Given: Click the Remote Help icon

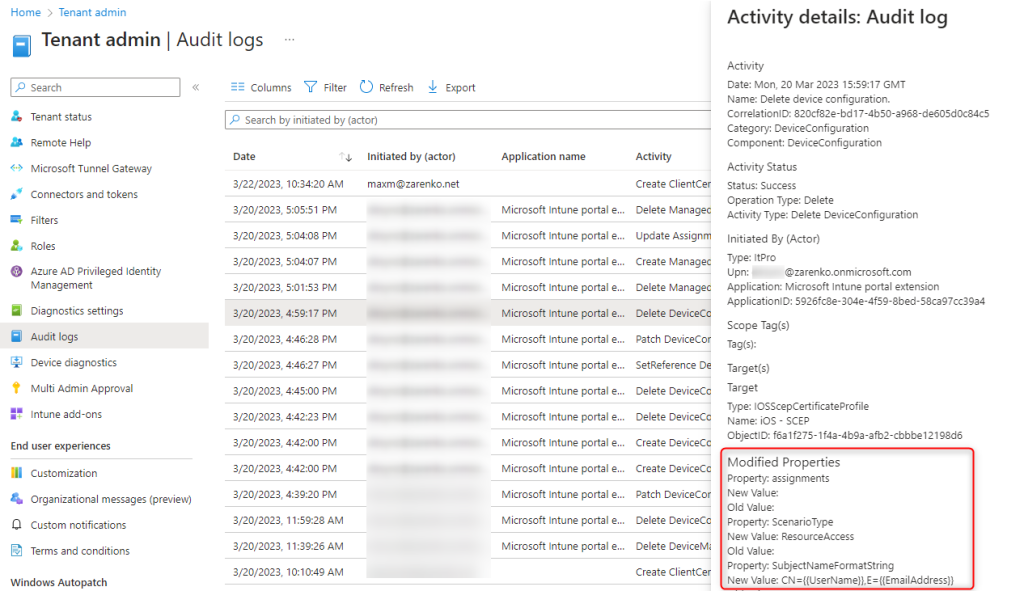Looking at the screenshot, I should pos(17,142).
